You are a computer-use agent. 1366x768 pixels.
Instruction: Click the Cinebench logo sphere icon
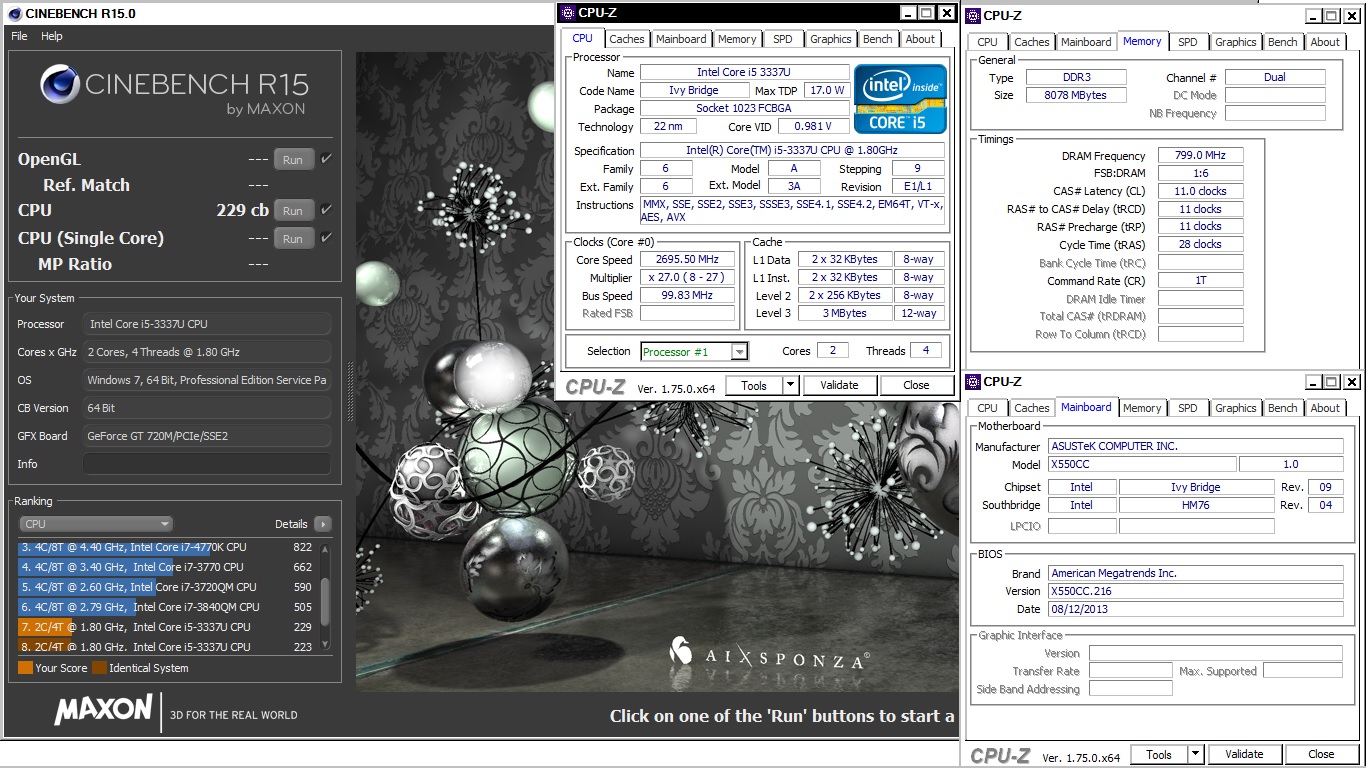click(x=60, y=85)
